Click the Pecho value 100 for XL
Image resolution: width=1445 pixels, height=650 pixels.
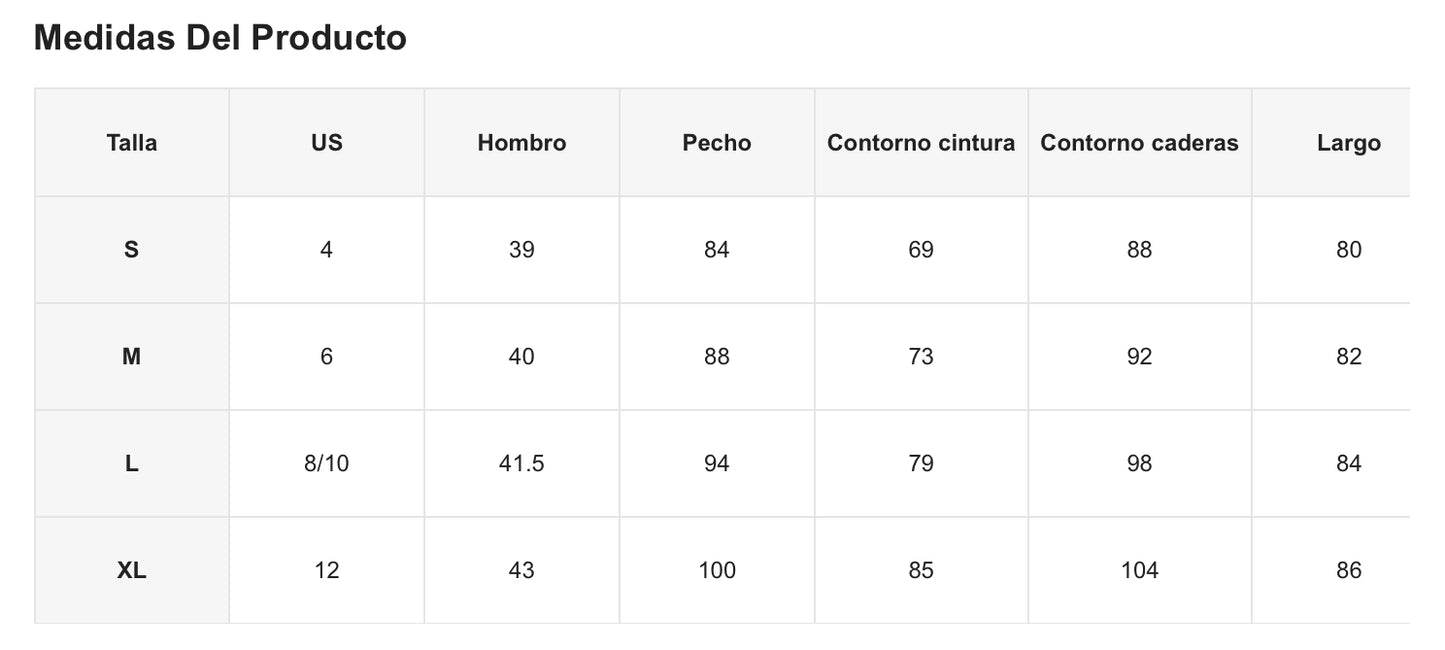716,571
